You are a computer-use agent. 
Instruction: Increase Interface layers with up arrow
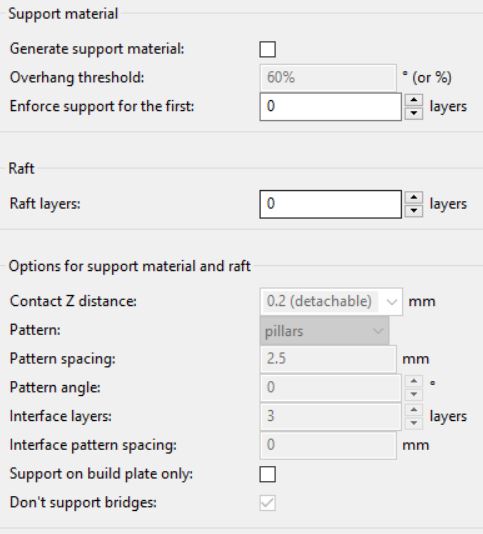[x=414, y=410]
